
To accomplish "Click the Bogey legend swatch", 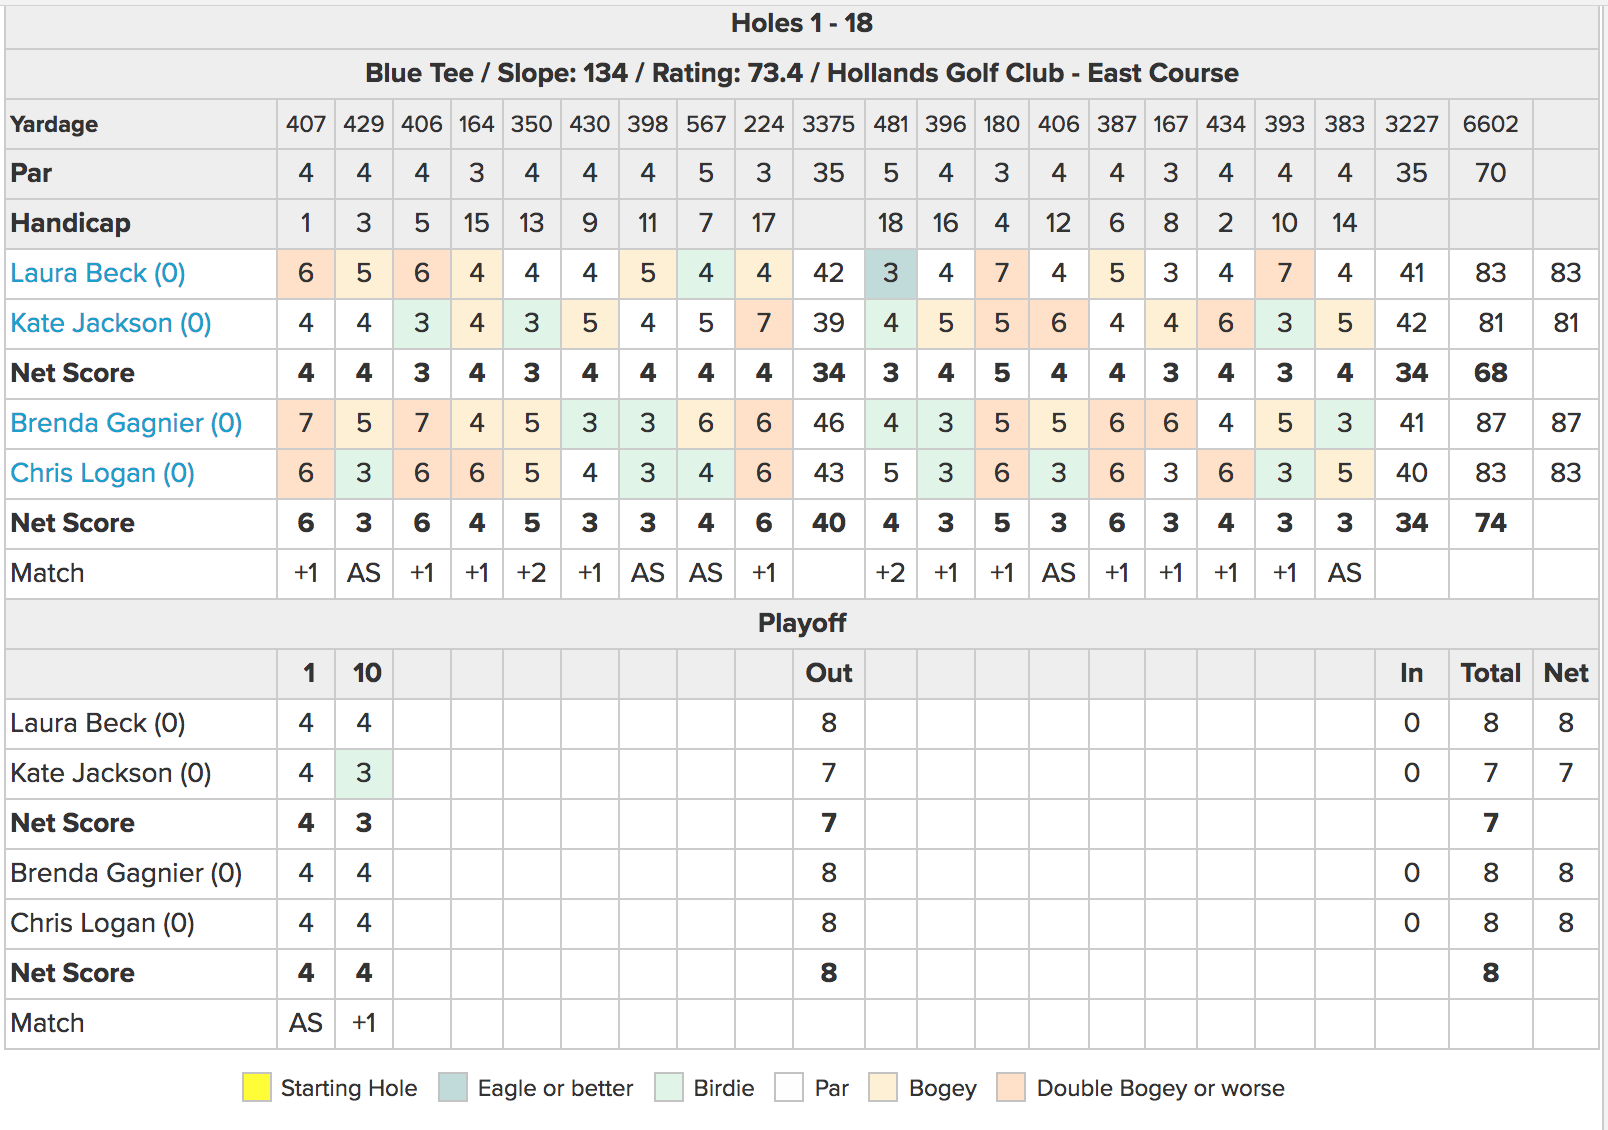I will click(x=883, y=1087).
